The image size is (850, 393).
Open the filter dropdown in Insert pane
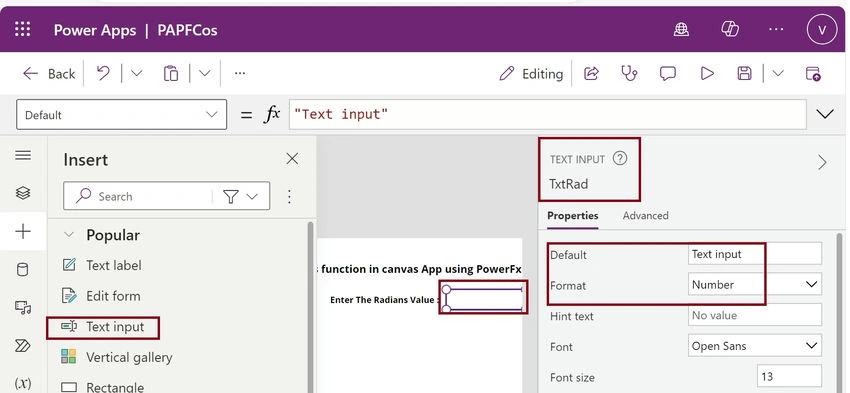point(240,196)
